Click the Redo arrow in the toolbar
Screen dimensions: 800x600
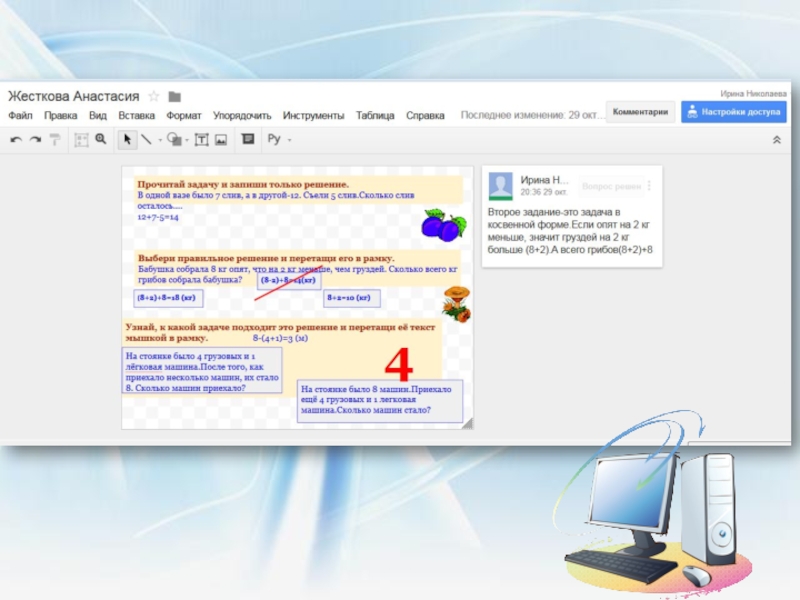35,140
